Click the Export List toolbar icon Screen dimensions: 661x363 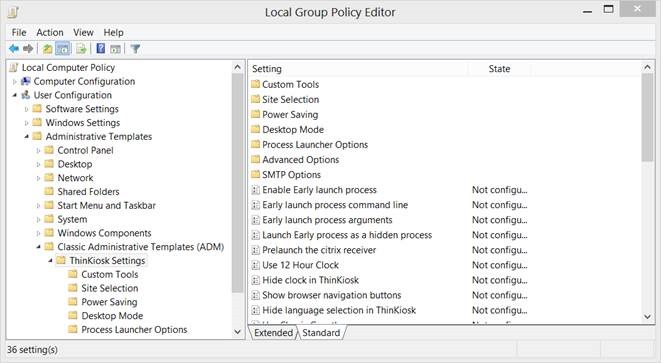coord(81,49)
